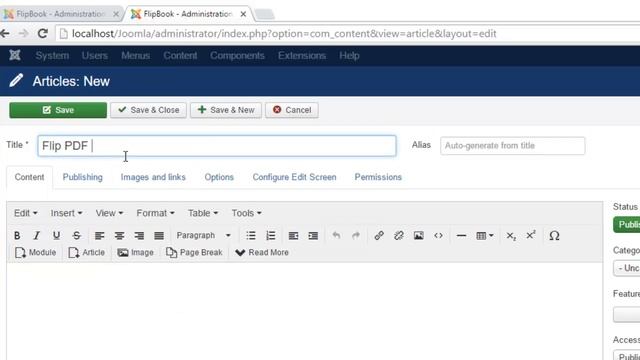Open editor Format menu

(155, 213)
